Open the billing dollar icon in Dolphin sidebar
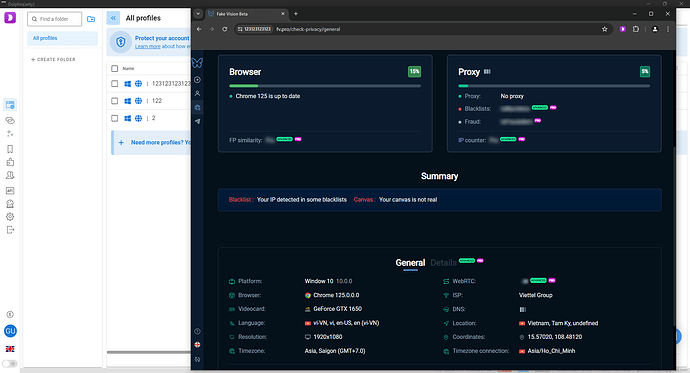The width and height of the screenshot is (690, 373). point(10,314)
